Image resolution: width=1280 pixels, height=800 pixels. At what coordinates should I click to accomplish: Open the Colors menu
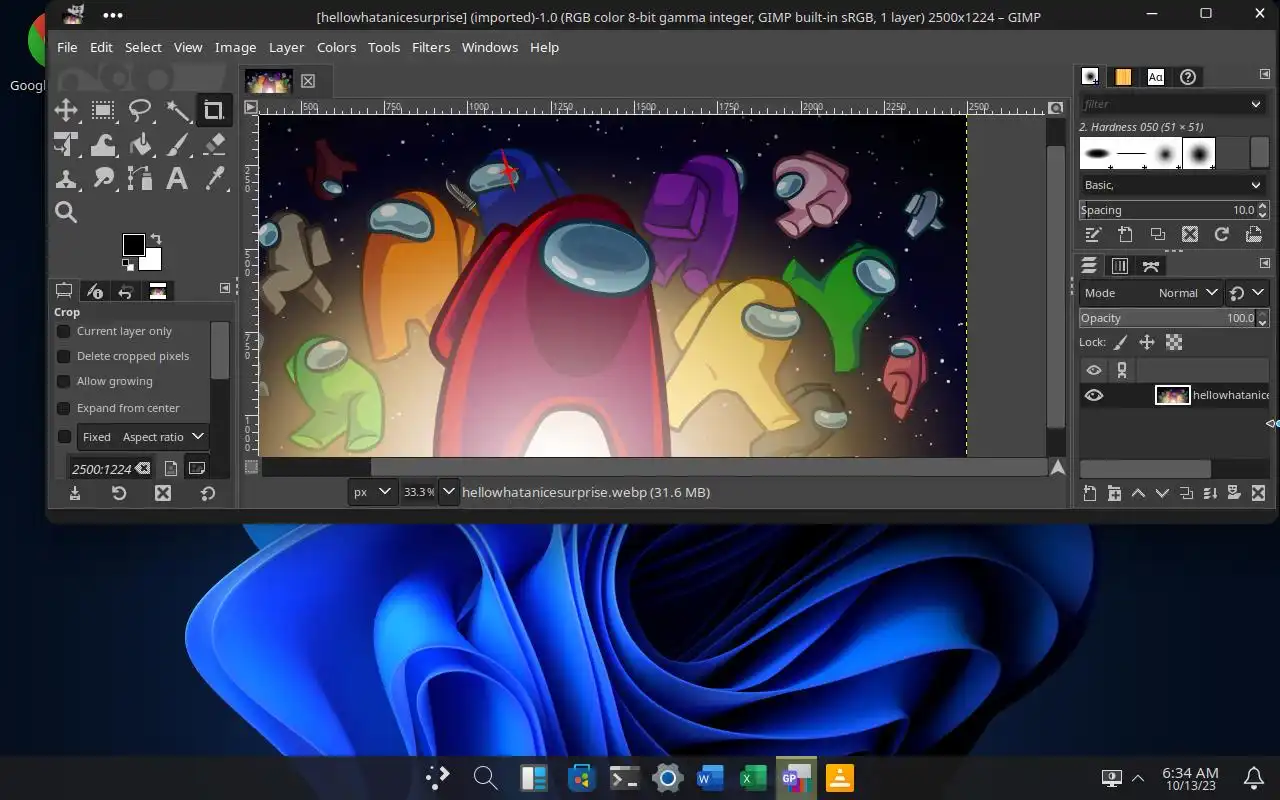(336, 47)
